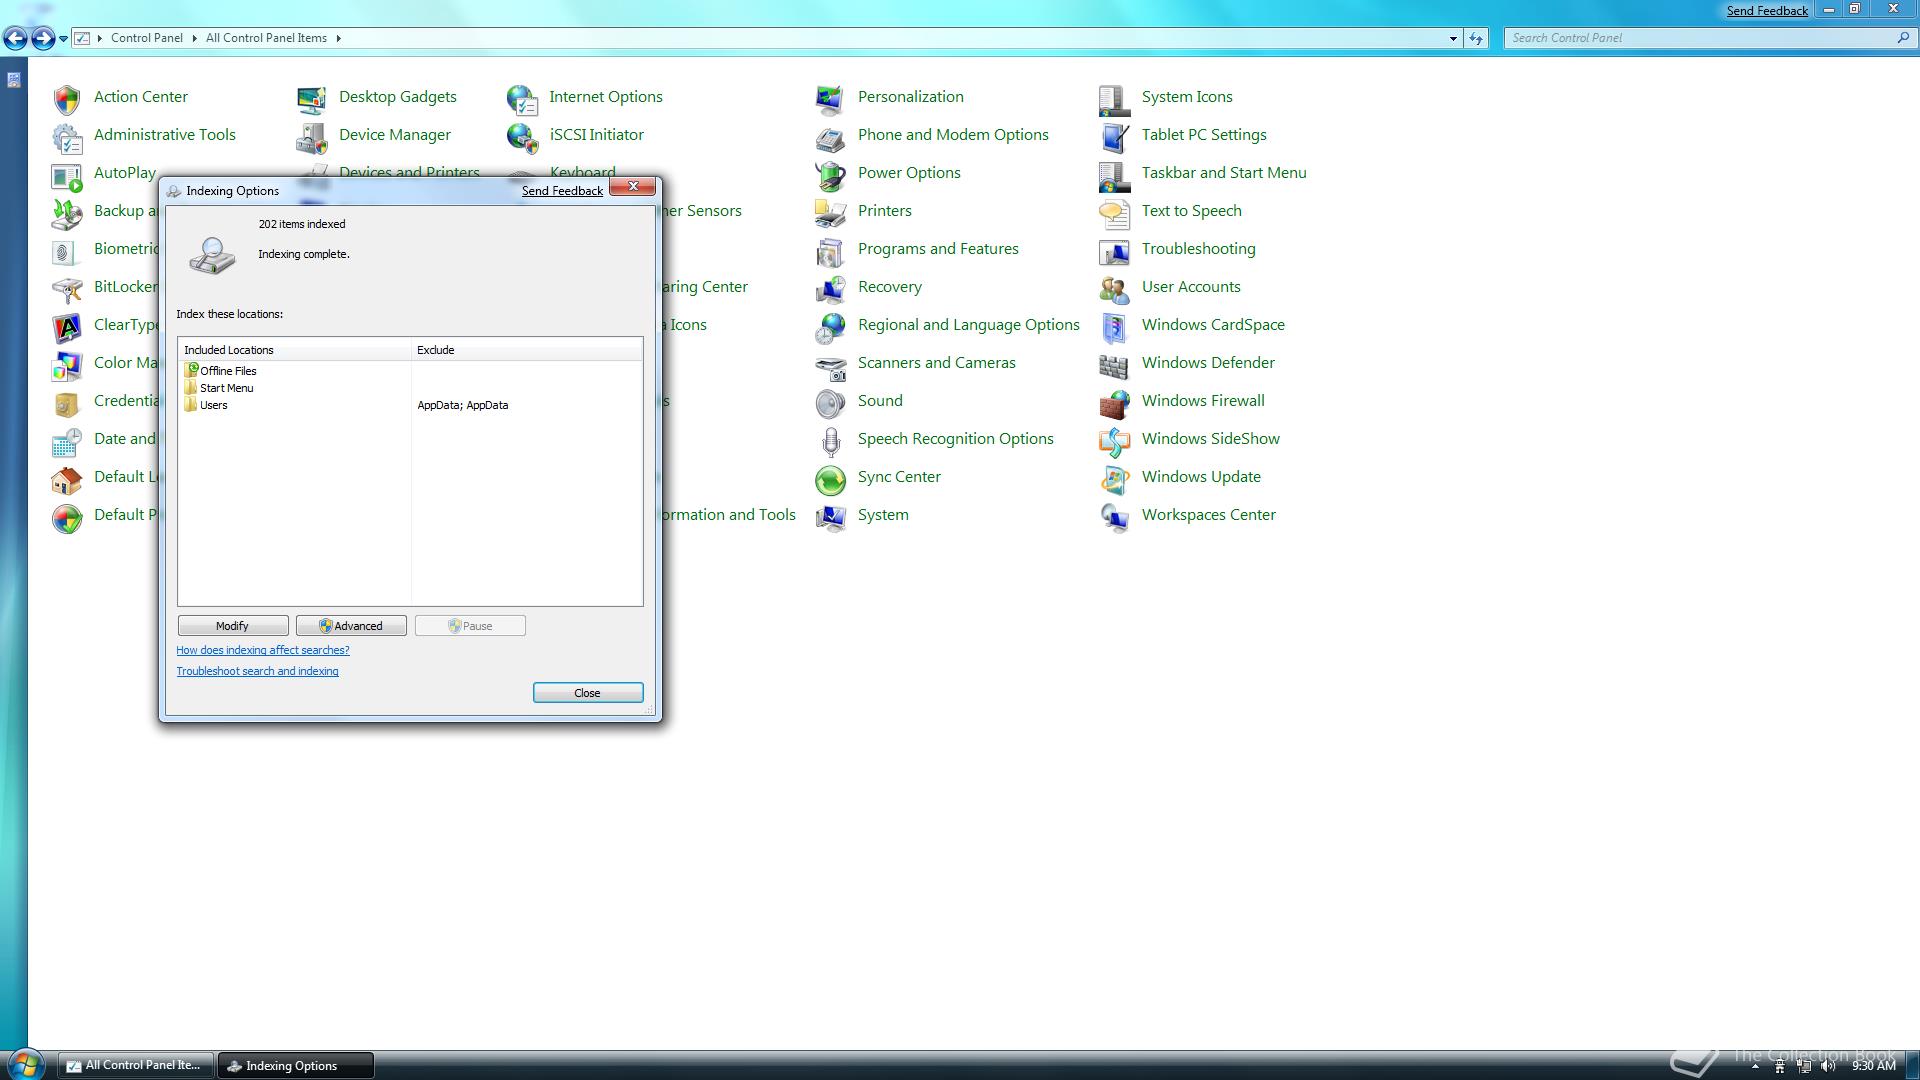Open Speech Recognition microphone icon

coord(830,440)
